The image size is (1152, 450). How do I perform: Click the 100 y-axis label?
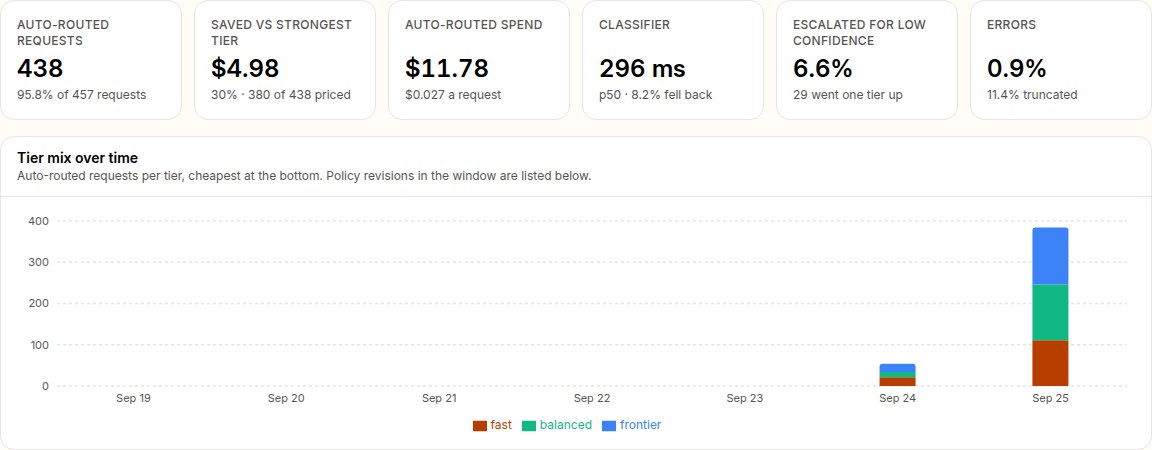click(39, 345)
